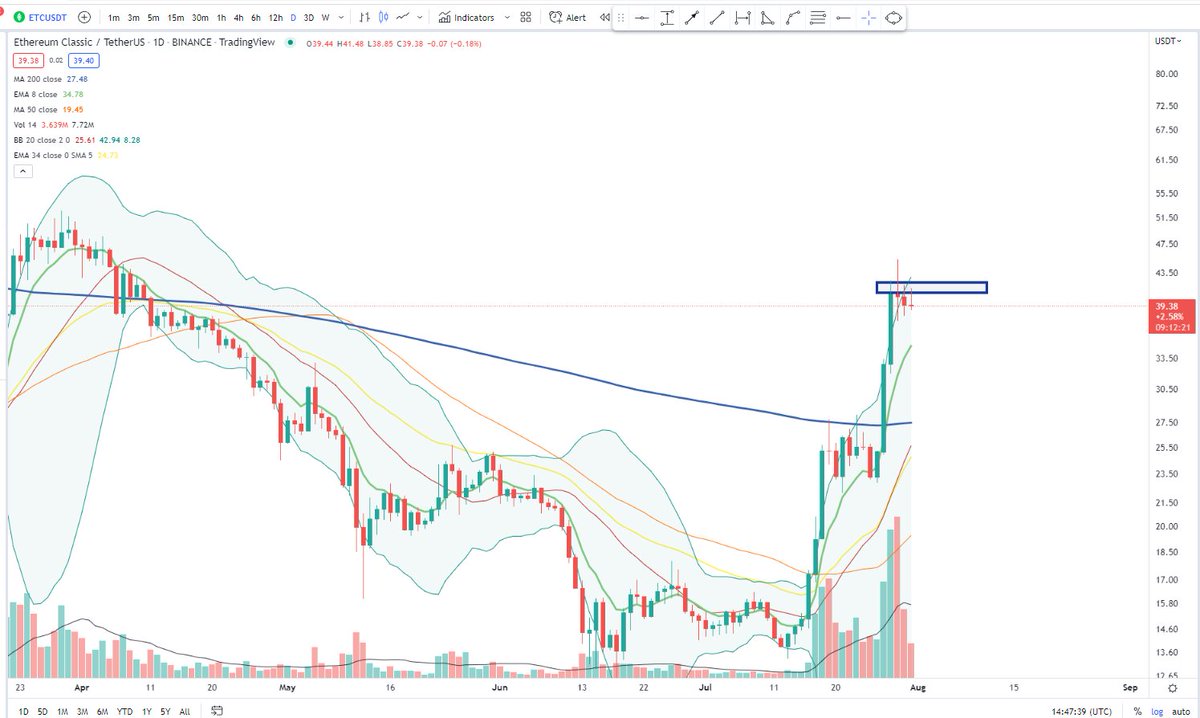This screenshot has height=718, width=1200.
Task: Collapse the indicator legend list
Action: pyautogui.click(x=22, y=170)
